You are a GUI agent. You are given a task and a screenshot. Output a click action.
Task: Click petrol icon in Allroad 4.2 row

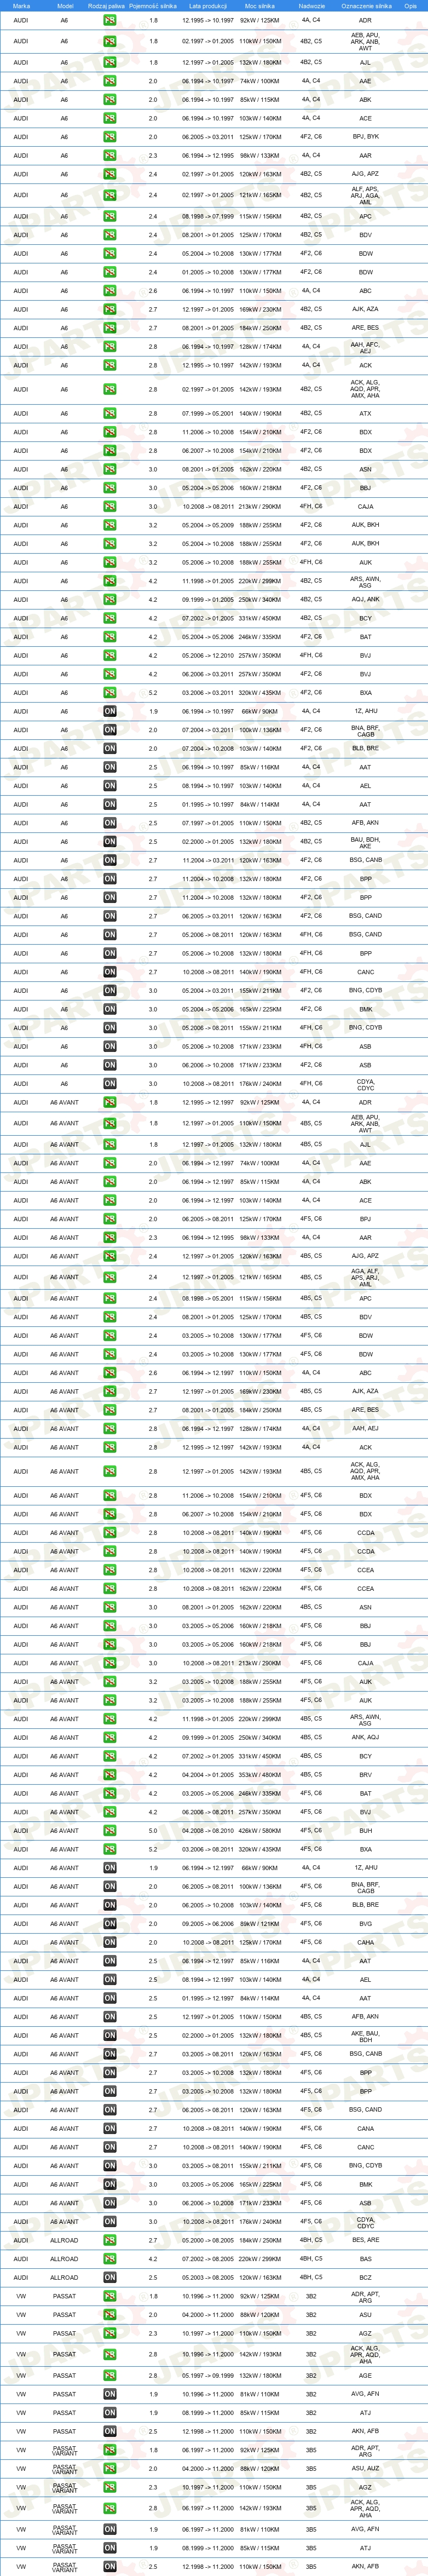click(110, 2259)
